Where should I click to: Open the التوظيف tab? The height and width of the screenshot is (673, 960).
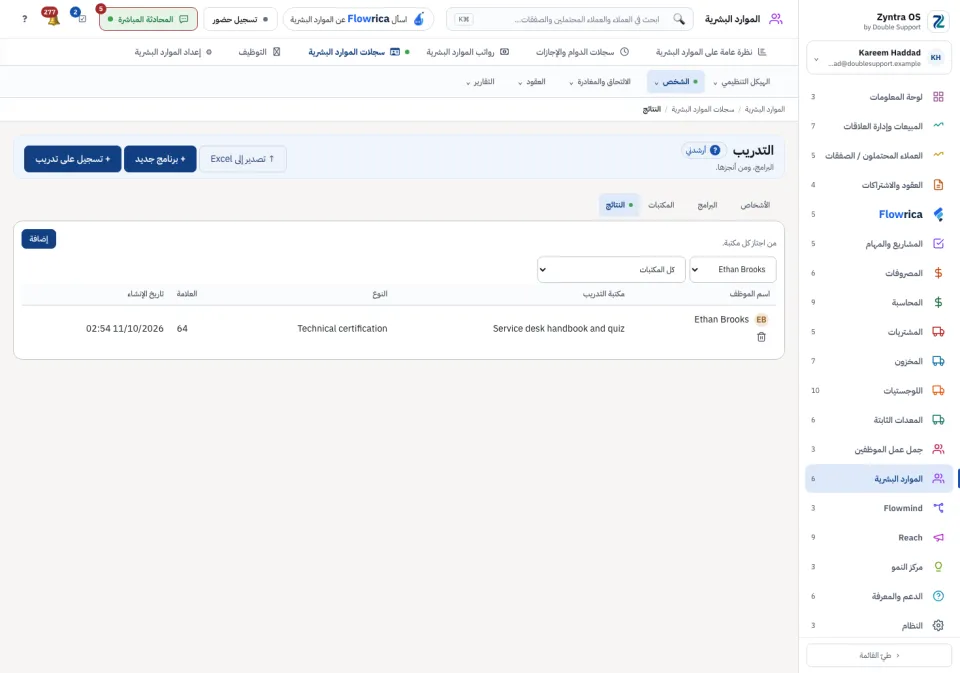point(259,52)
